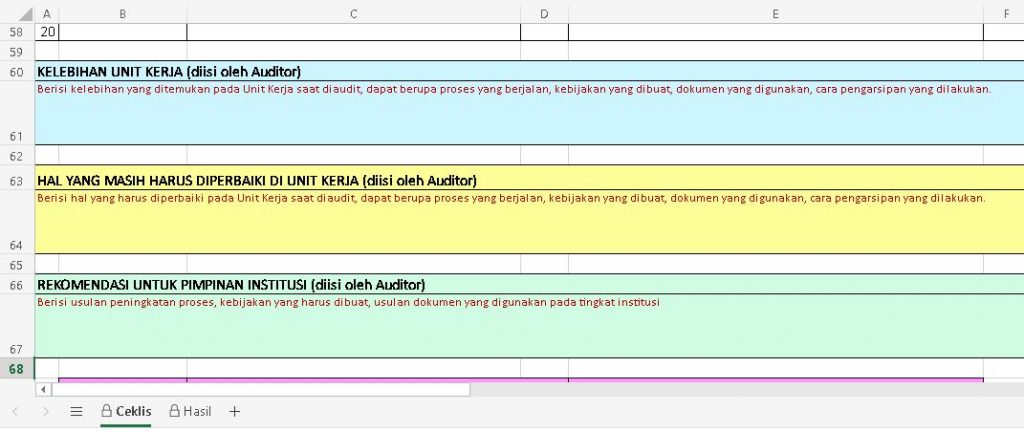Select the Ceklis sheet tab

[126, 411]
